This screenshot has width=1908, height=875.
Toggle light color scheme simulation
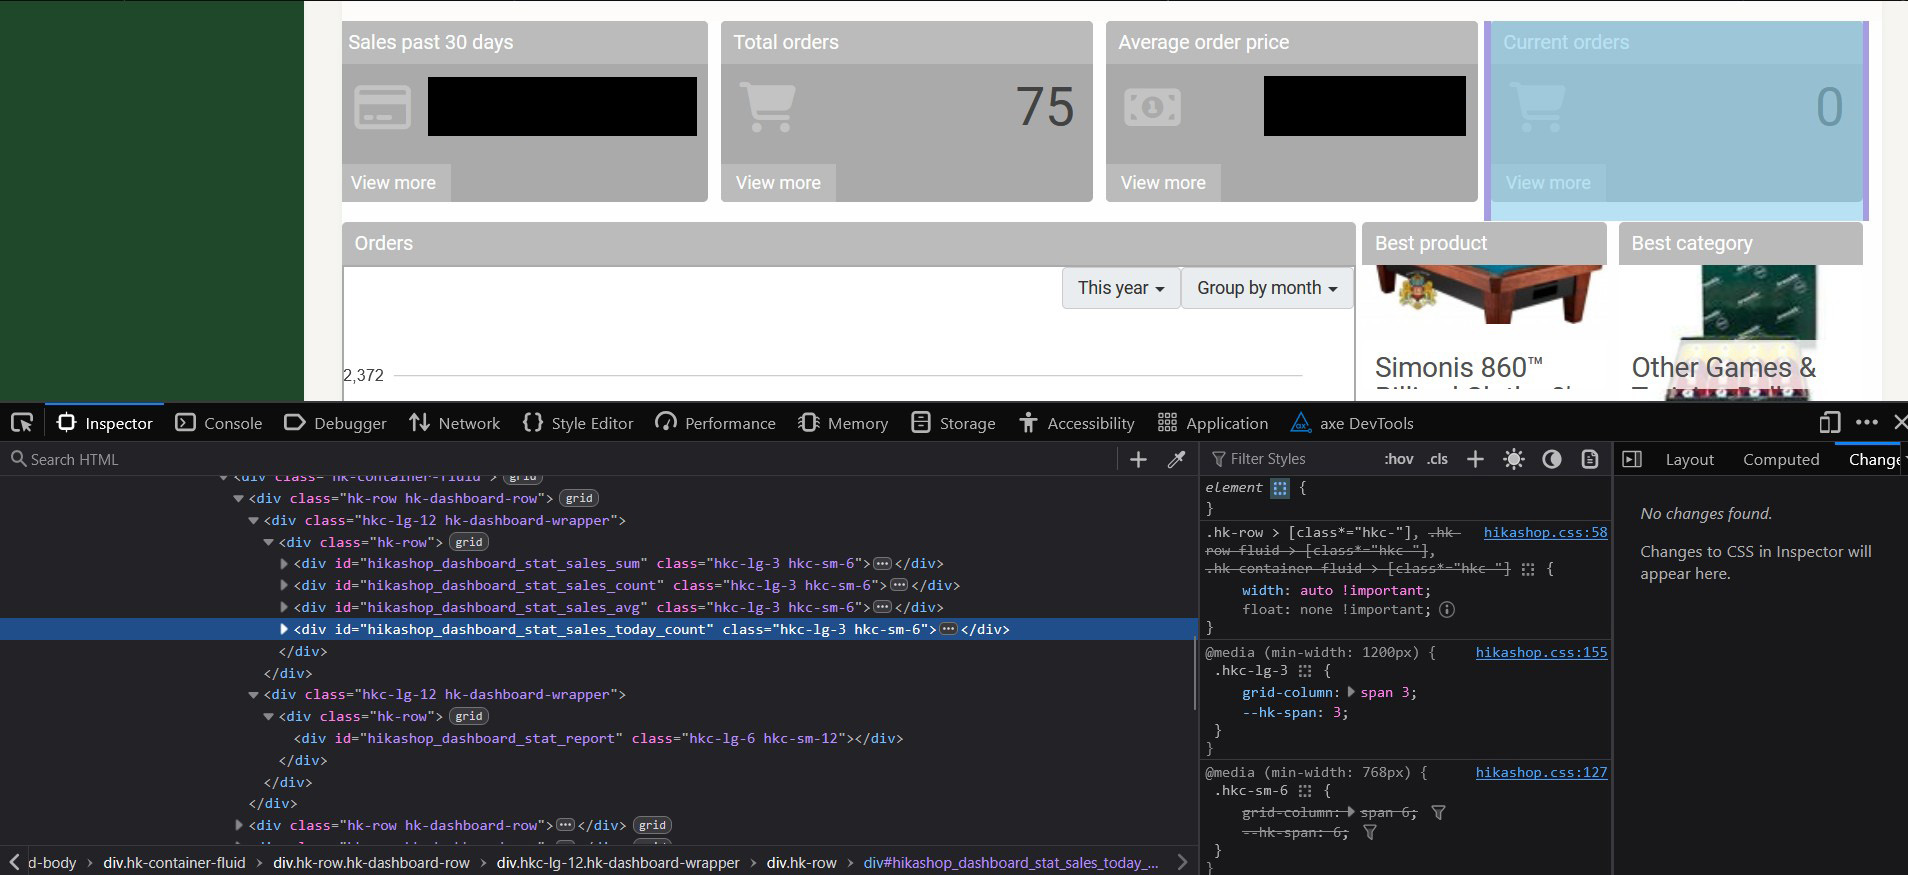point(1514,459)
